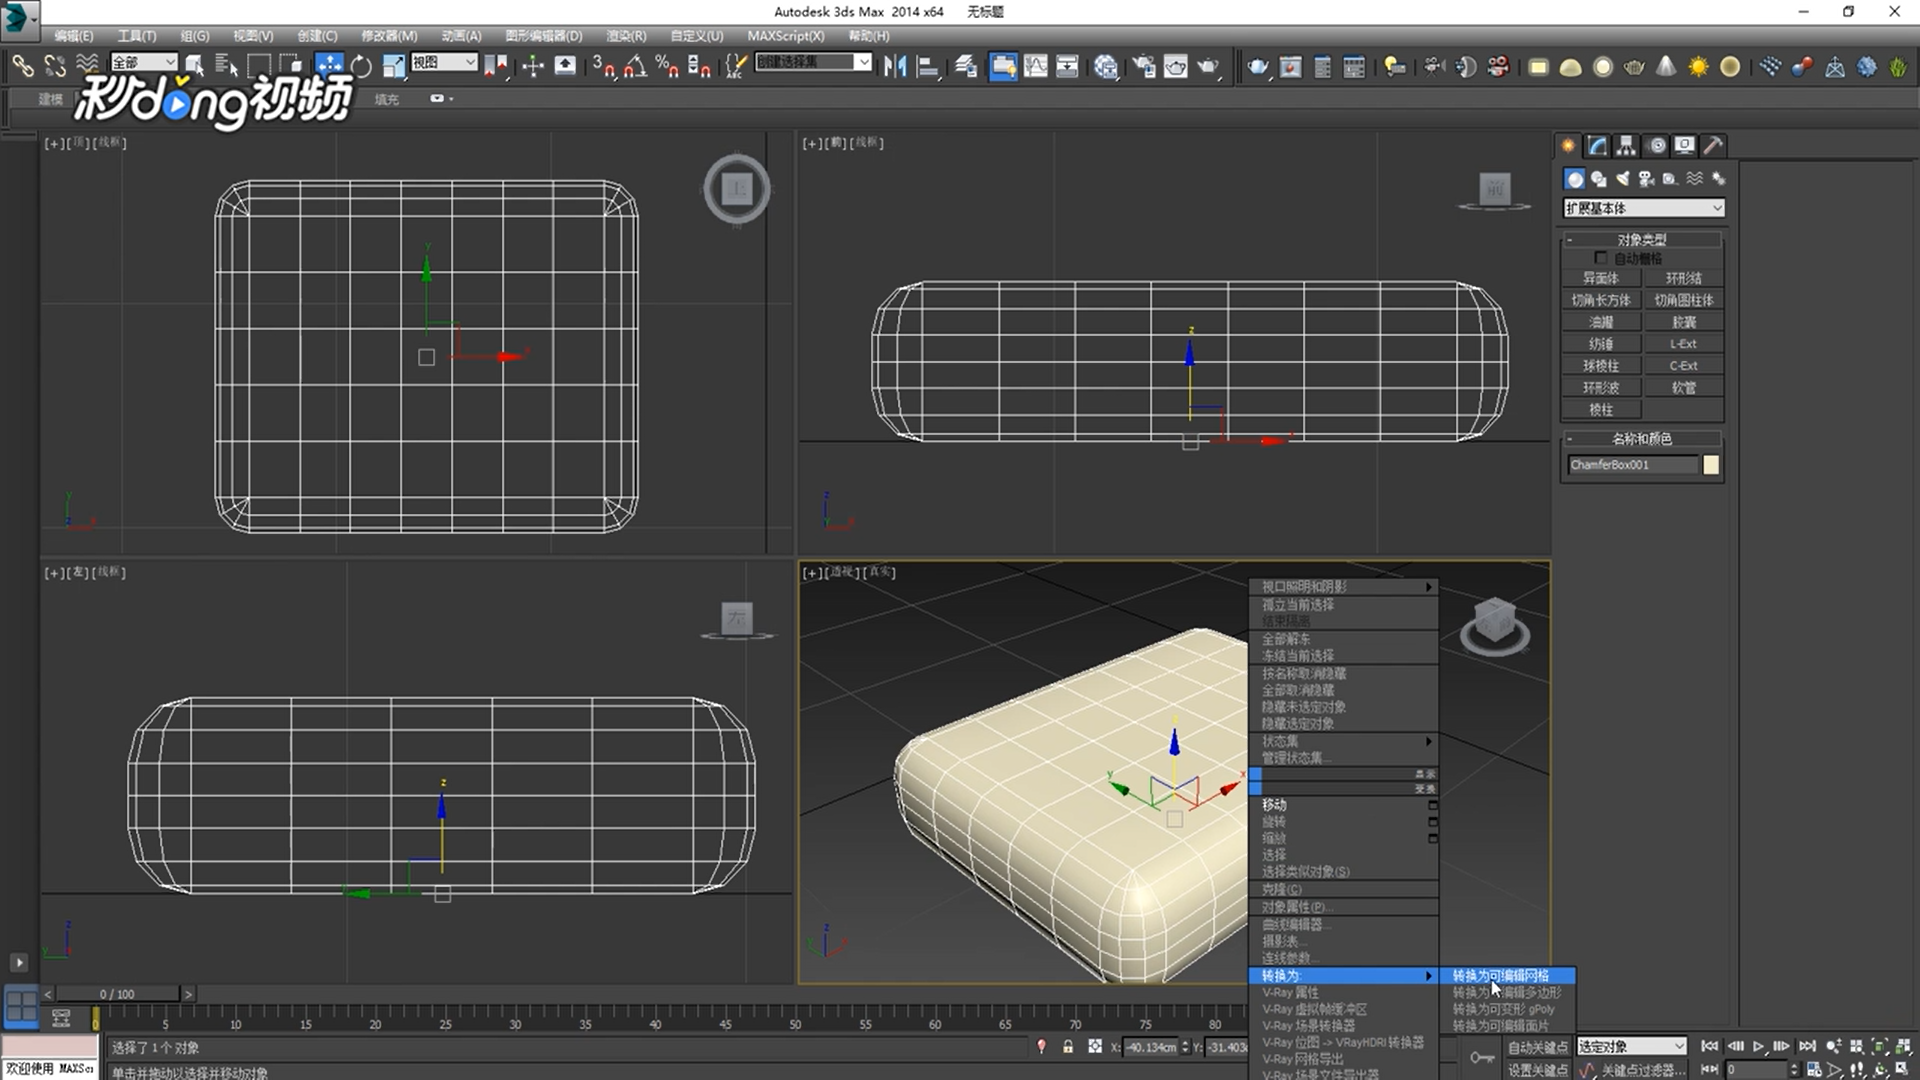Image resolution: width=1920 pixels, height=1080 pixels.
Task: Select the Cameras creation icon
Action: 1647,179
